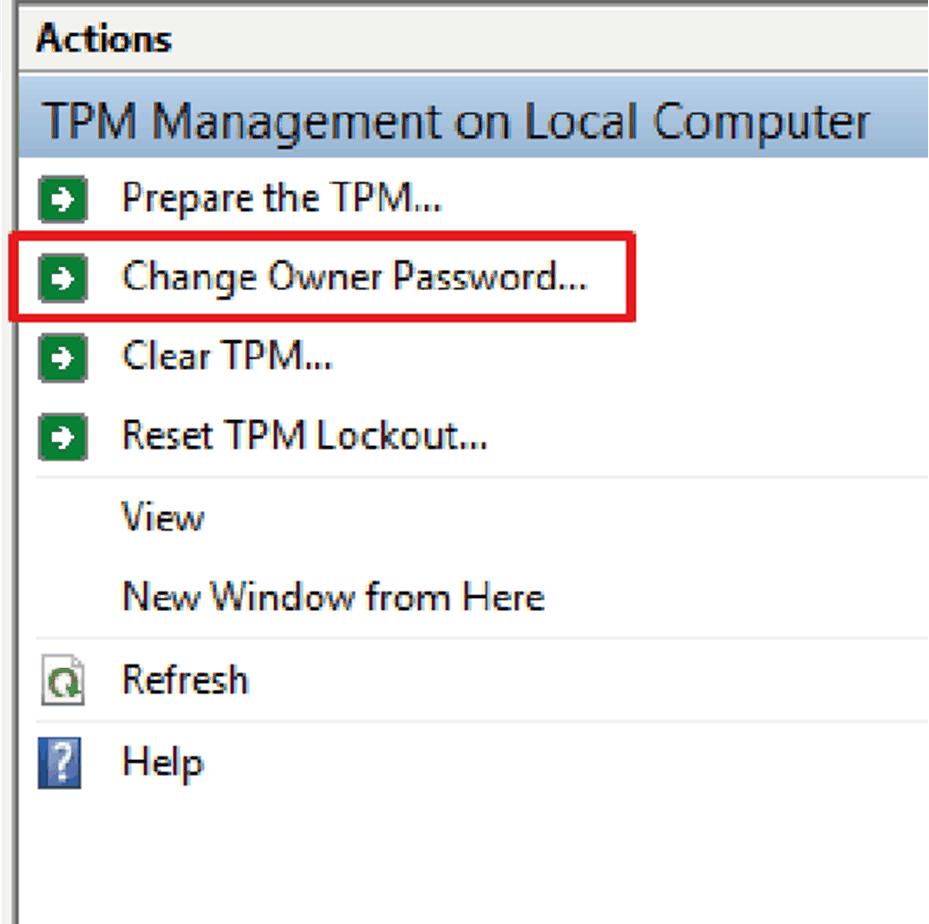Click the Refresh text label
Screen dimensions: 929x924
(x=185, y=681)
